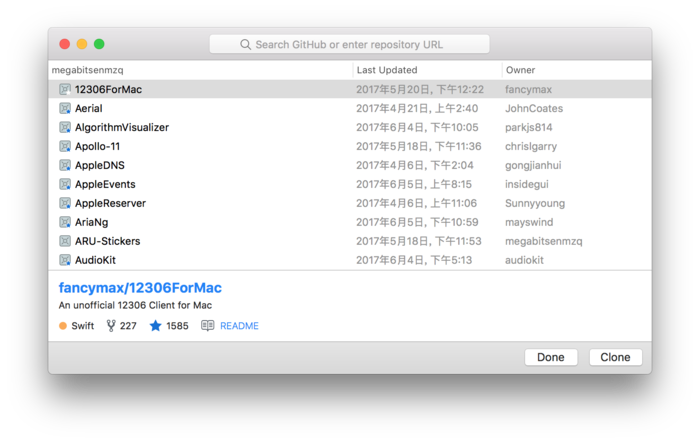Click the date 2017年6月4日, 下午5:13
This screenshot has width=700, height=443.
coord(414,260)
